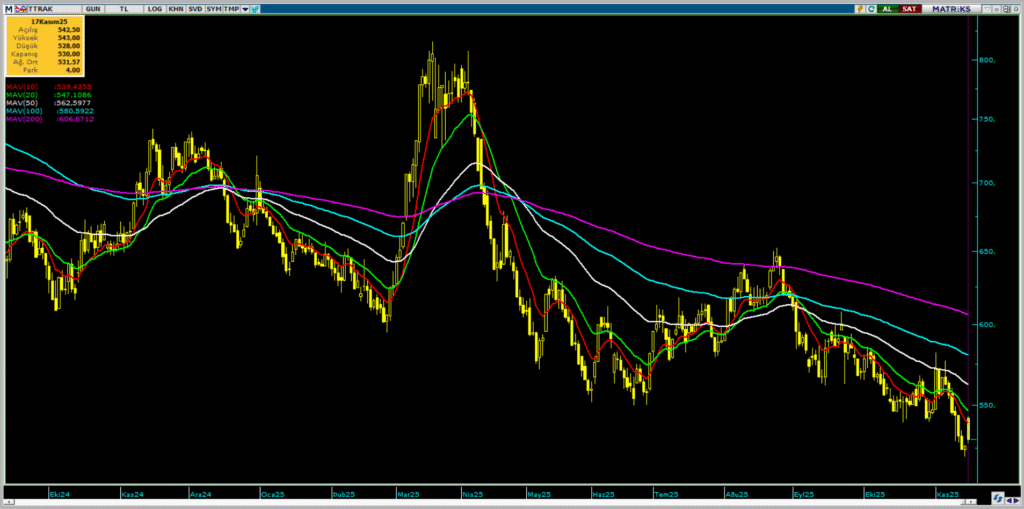
Task: Toggle LOG logarithmic scale
Action: [x=154, y=8]
